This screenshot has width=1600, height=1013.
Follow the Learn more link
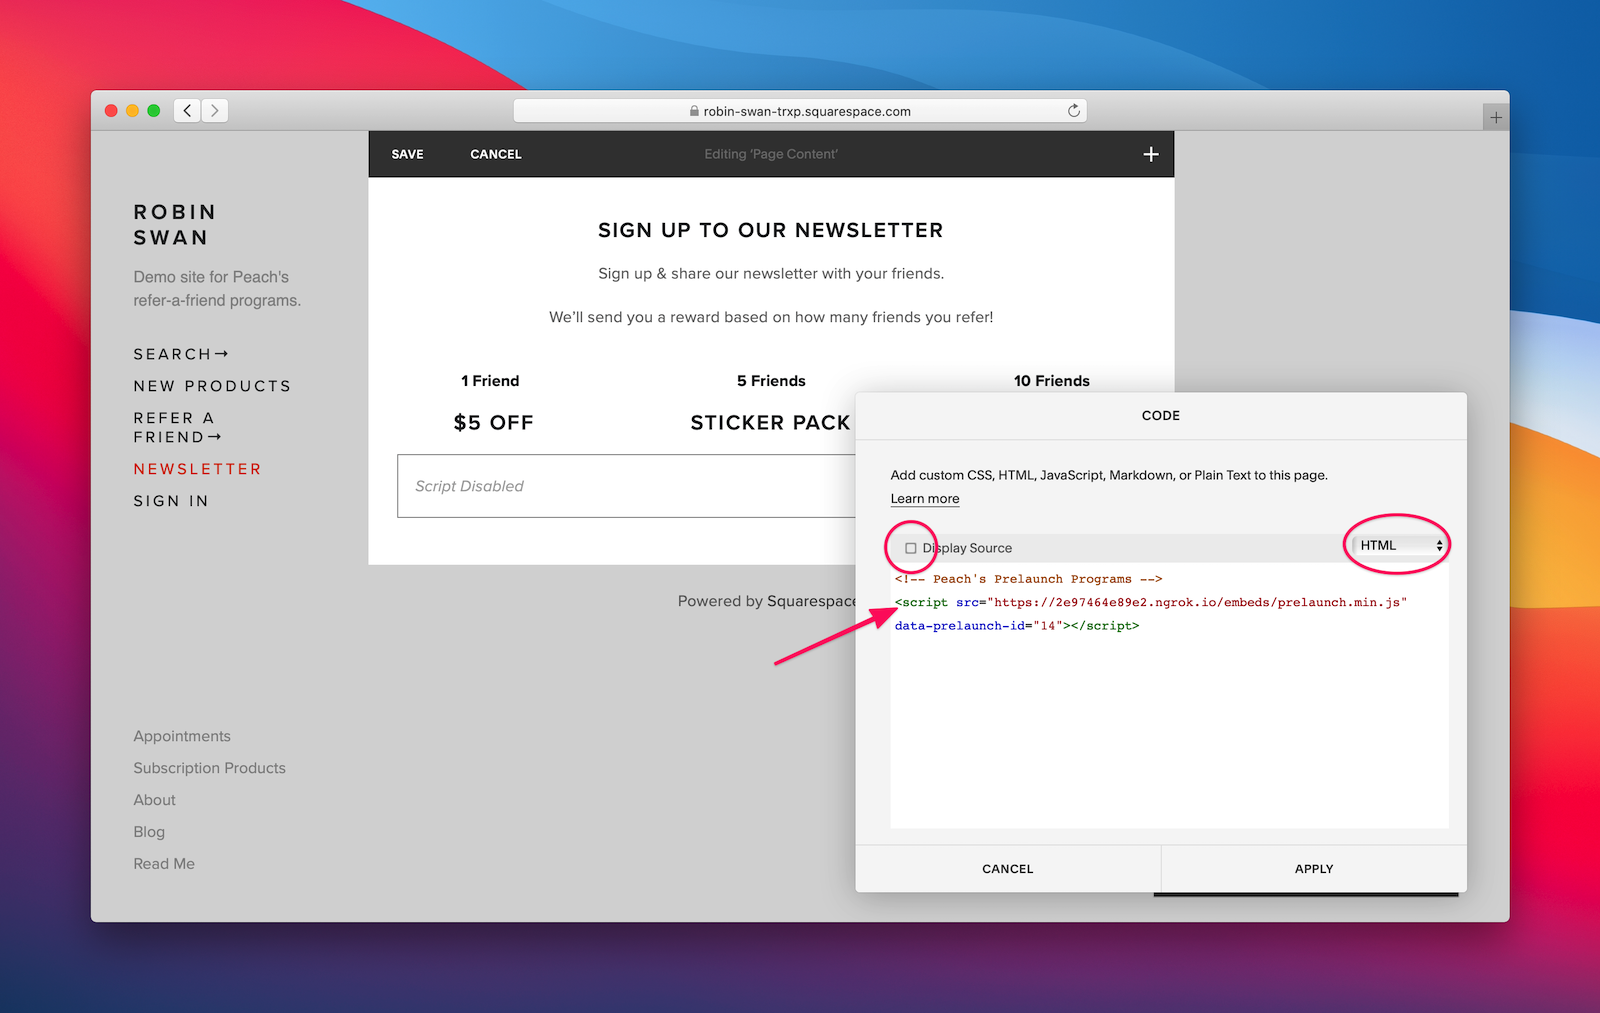coord(925,499)
